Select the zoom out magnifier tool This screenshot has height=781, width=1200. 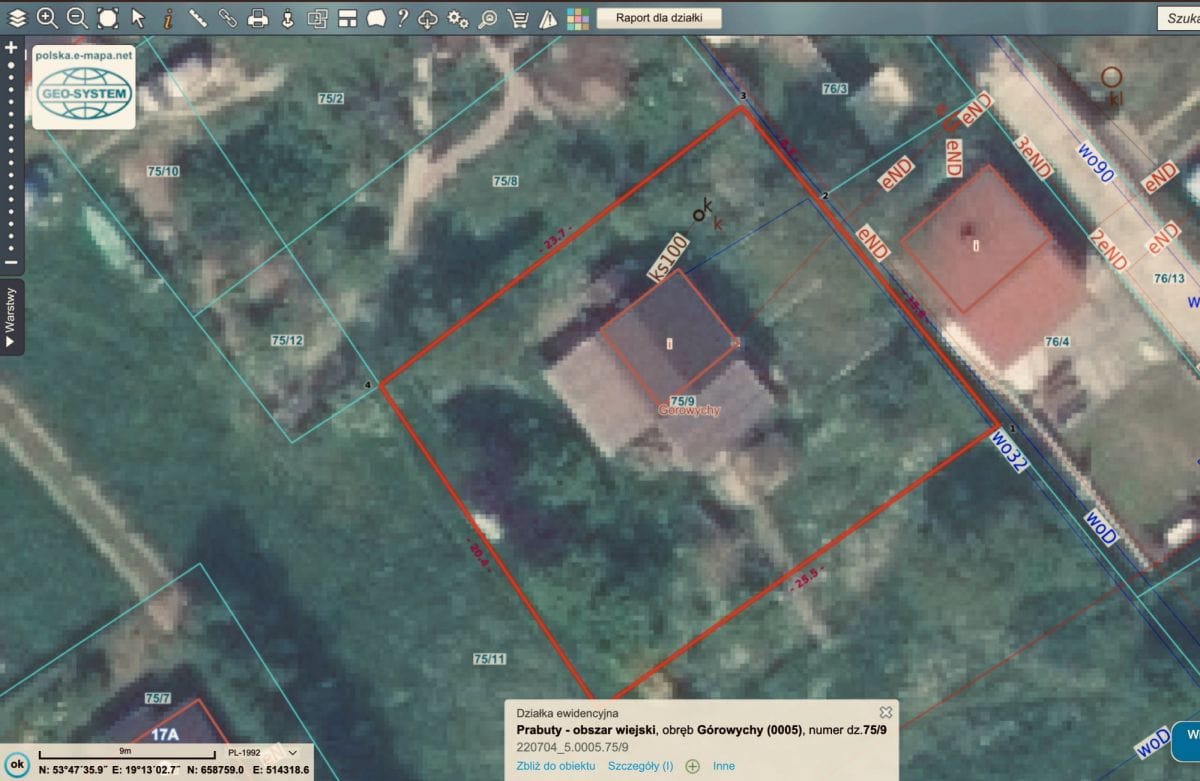pyautogui.click(x=77, y=17)
